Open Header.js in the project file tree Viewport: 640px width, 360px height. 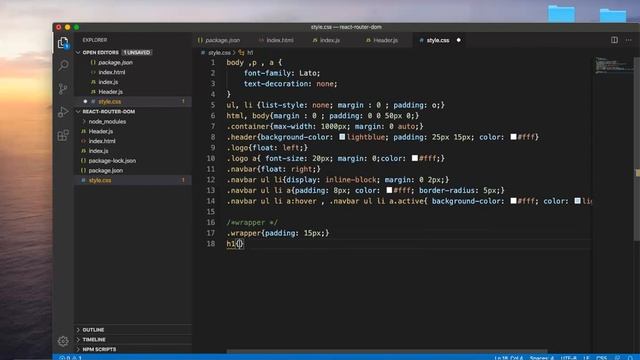click(x=100, y=131)
